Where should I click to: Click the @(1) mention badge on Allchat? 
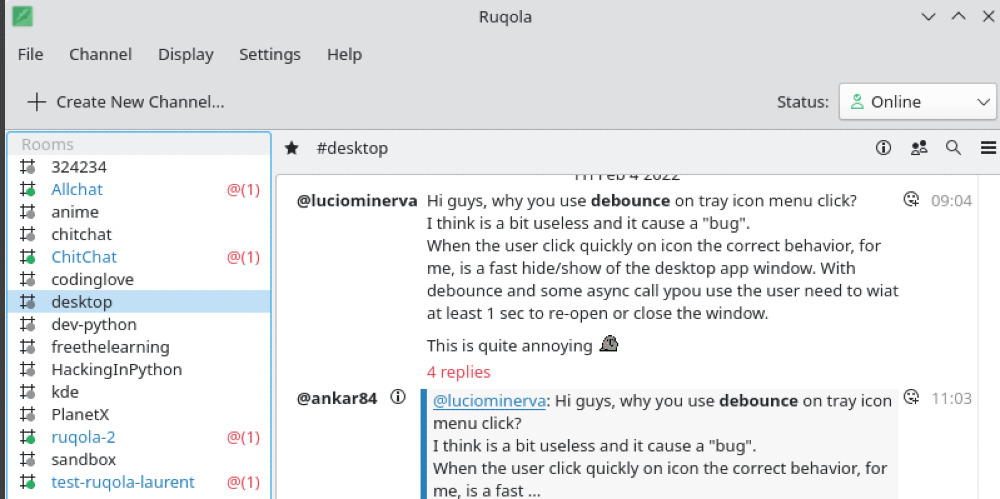244,190
